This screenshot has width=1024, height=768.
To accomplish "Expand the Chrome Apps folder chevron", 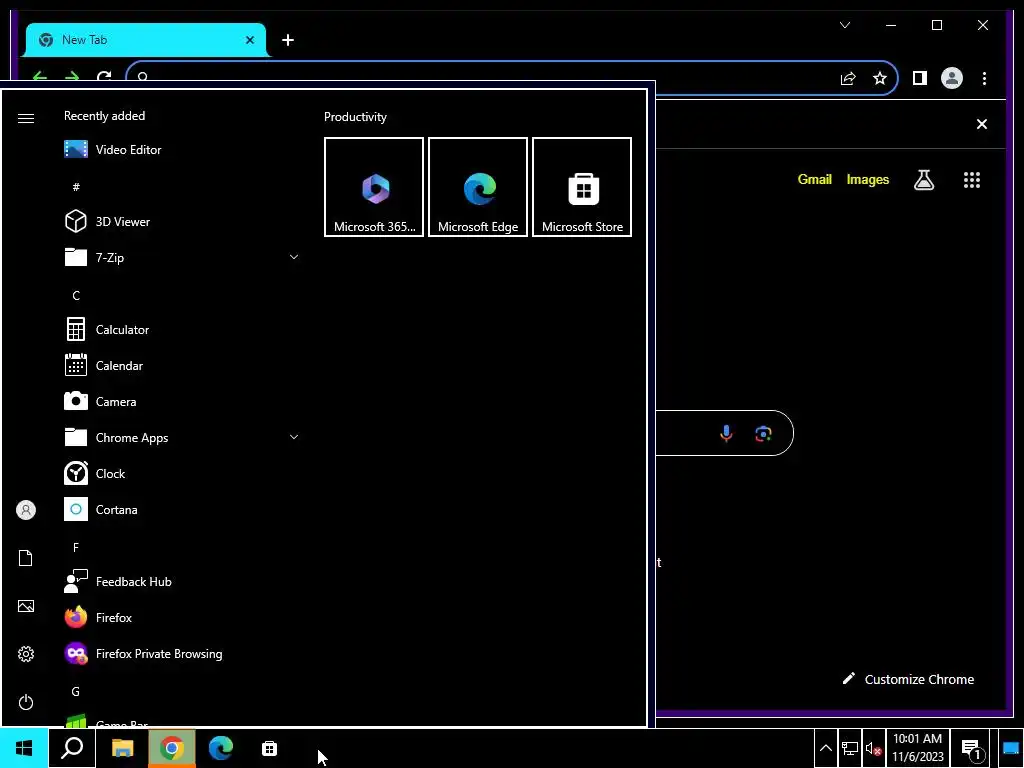I will pos(294,438).
